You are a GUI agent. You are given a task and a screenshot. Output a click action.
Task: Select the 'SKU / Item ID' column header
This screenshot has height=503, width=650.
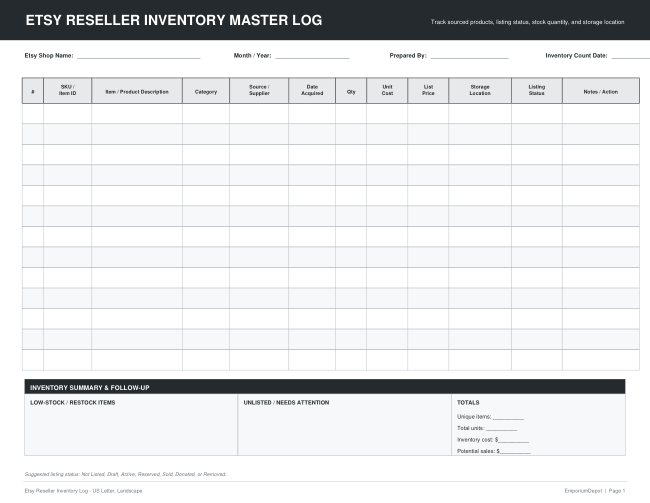68,90
